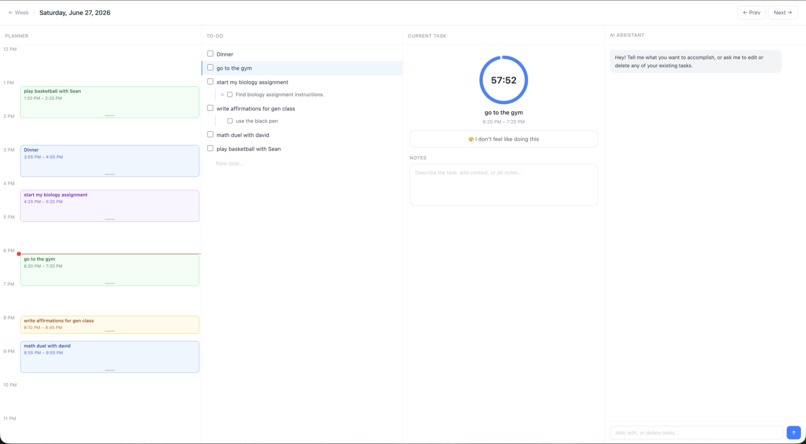This screenshot has height=444, width=806.
Task: Click the 2 PM hour label in the planner
Action: click(x=10, y=116)
